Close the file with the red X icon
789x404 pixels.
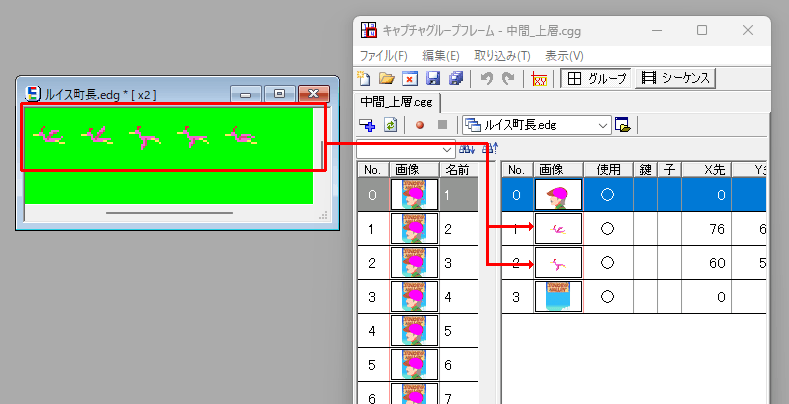[410, 78]
